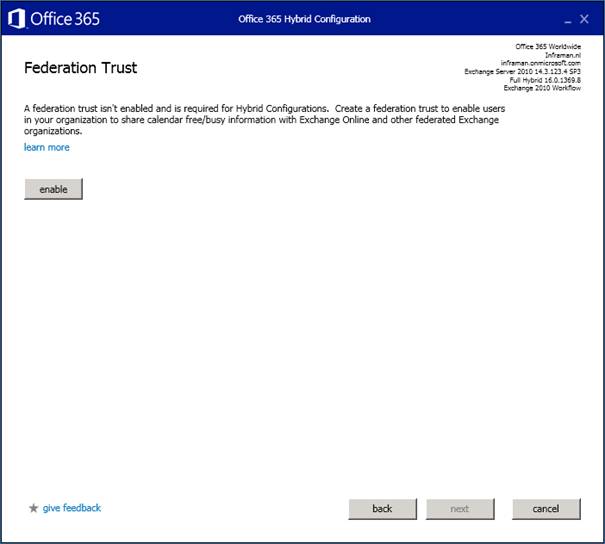Click the Exchange Server 2010 version line
This screenshot has height=544, width=605.
tap(522, 71)
